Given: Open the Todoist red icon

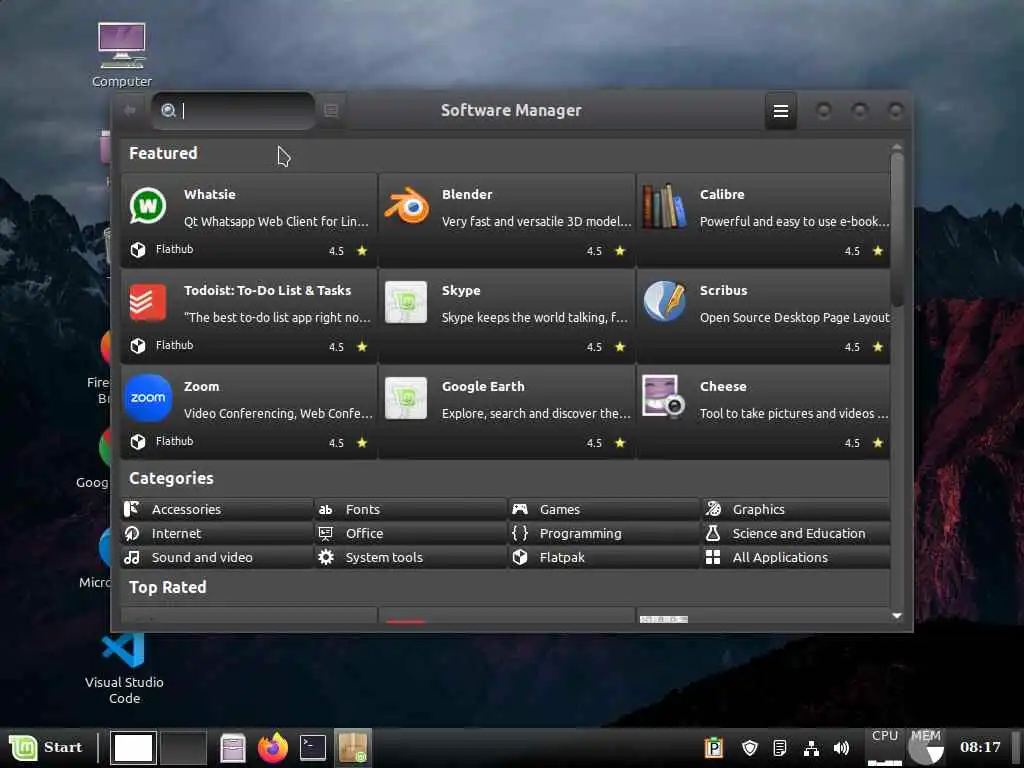Looking at the screenshot, I should click(x=148, y=302).
